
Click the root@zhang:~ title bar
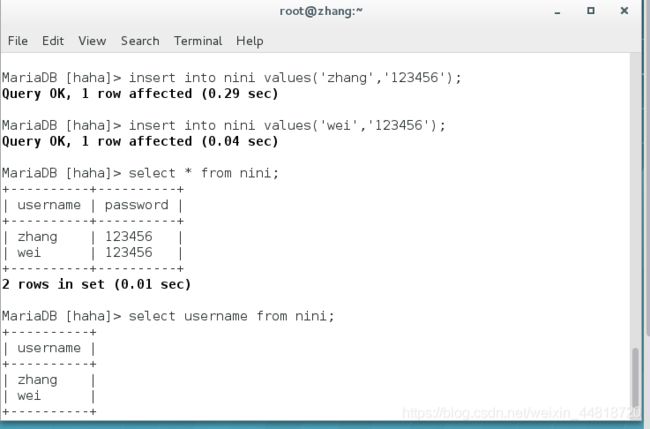(x=321, y=11)
